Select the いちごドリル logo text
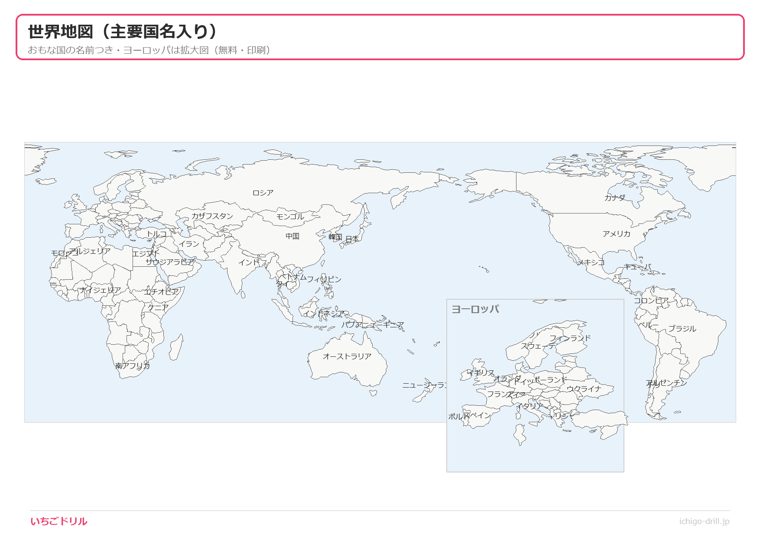This screenshot has width=760, height=537. pos(59,521)
